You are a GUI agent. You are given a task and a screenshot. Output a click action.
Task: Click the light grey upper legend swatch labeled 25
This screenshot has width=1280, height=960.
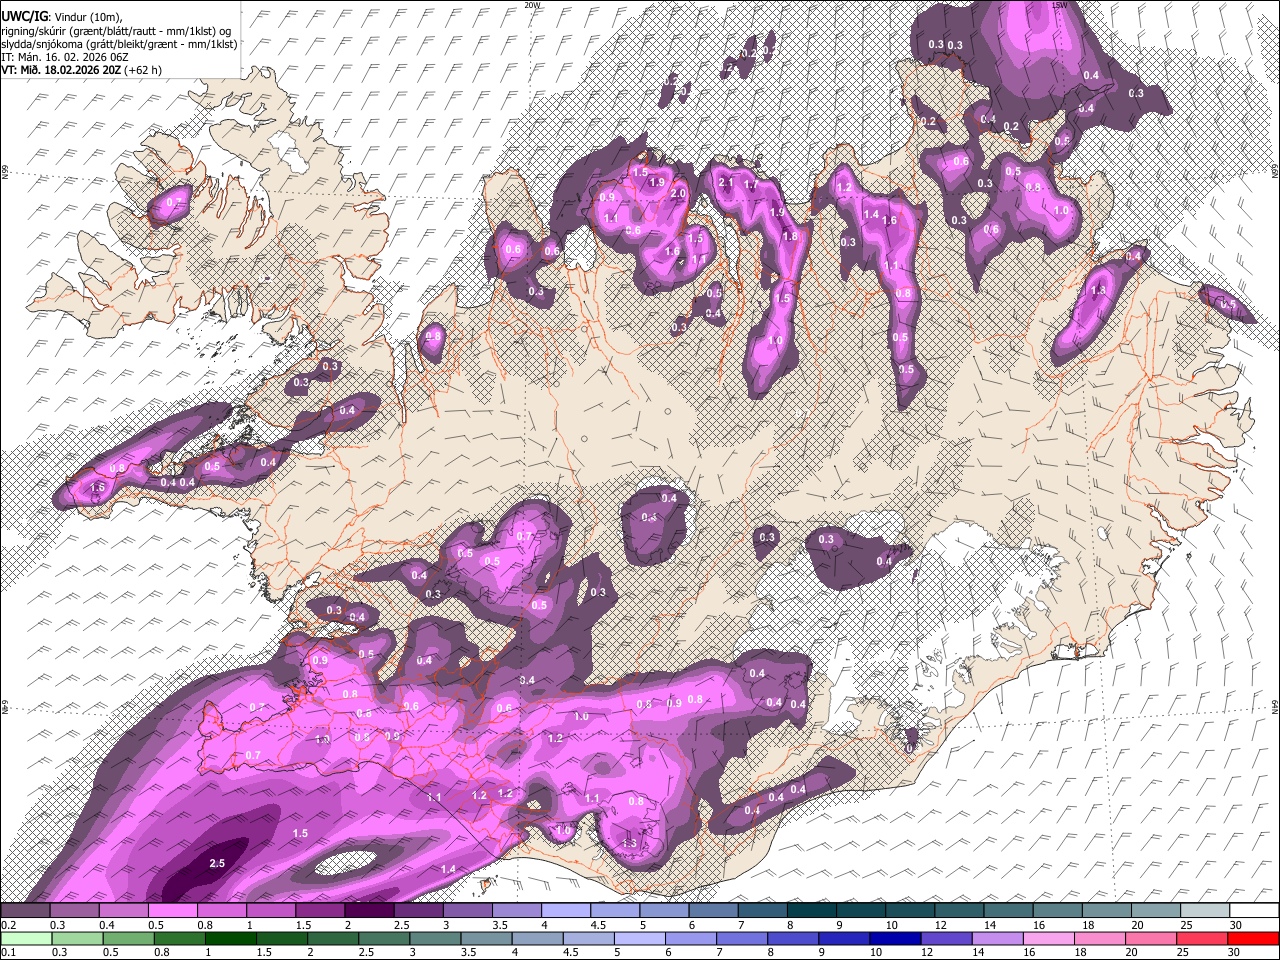tap(1206, 911)
